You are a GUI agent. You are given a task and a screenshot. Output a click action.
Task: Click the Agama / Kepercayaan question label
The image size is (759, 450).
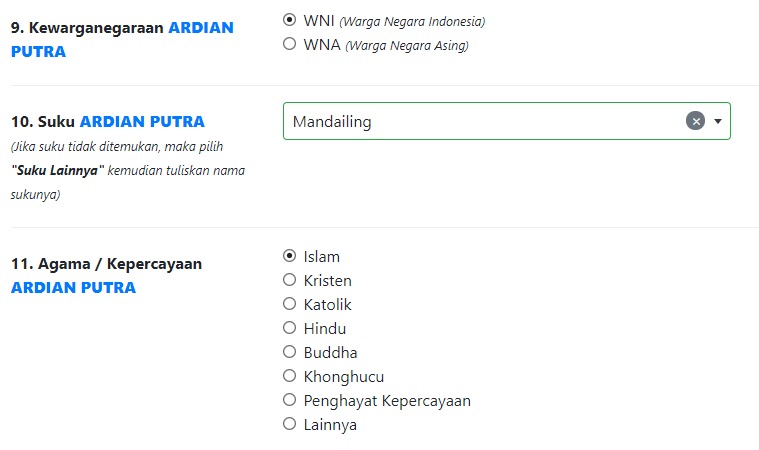coord(106,264)
